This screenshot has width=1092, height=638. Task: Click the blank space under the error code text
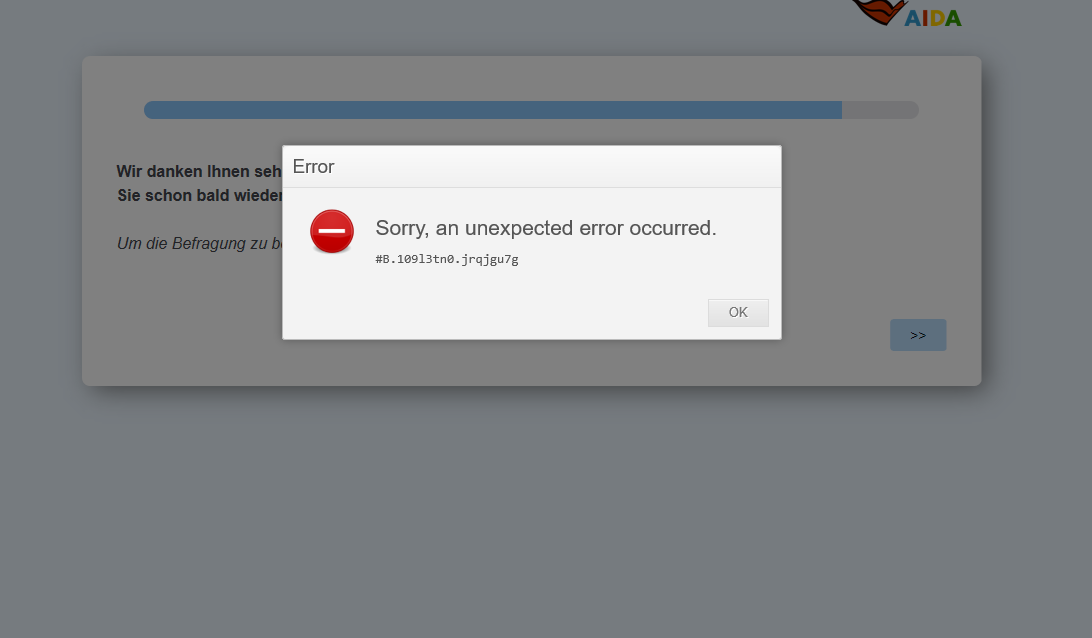(x=488, y=282)
